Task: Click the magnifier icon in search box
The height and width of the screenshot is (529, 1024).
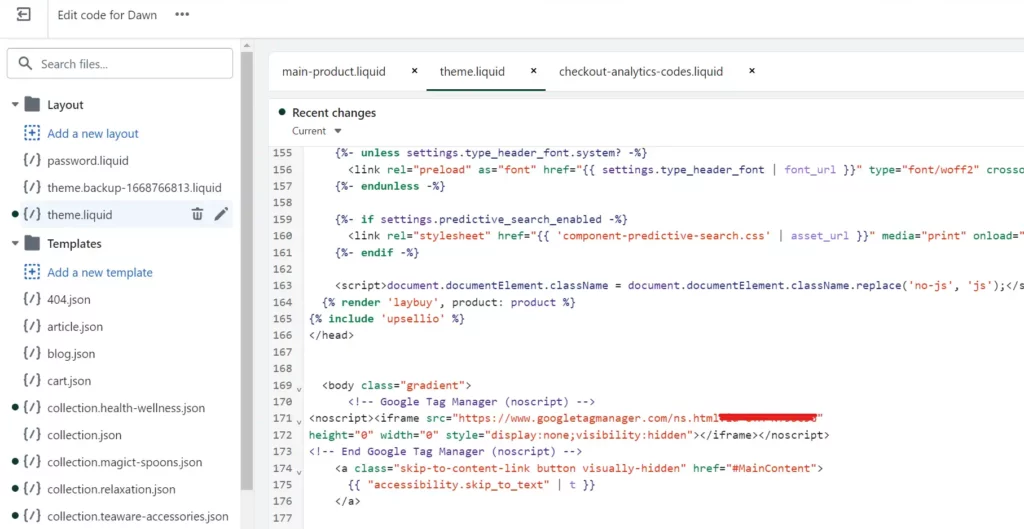Action: point(25,63)
